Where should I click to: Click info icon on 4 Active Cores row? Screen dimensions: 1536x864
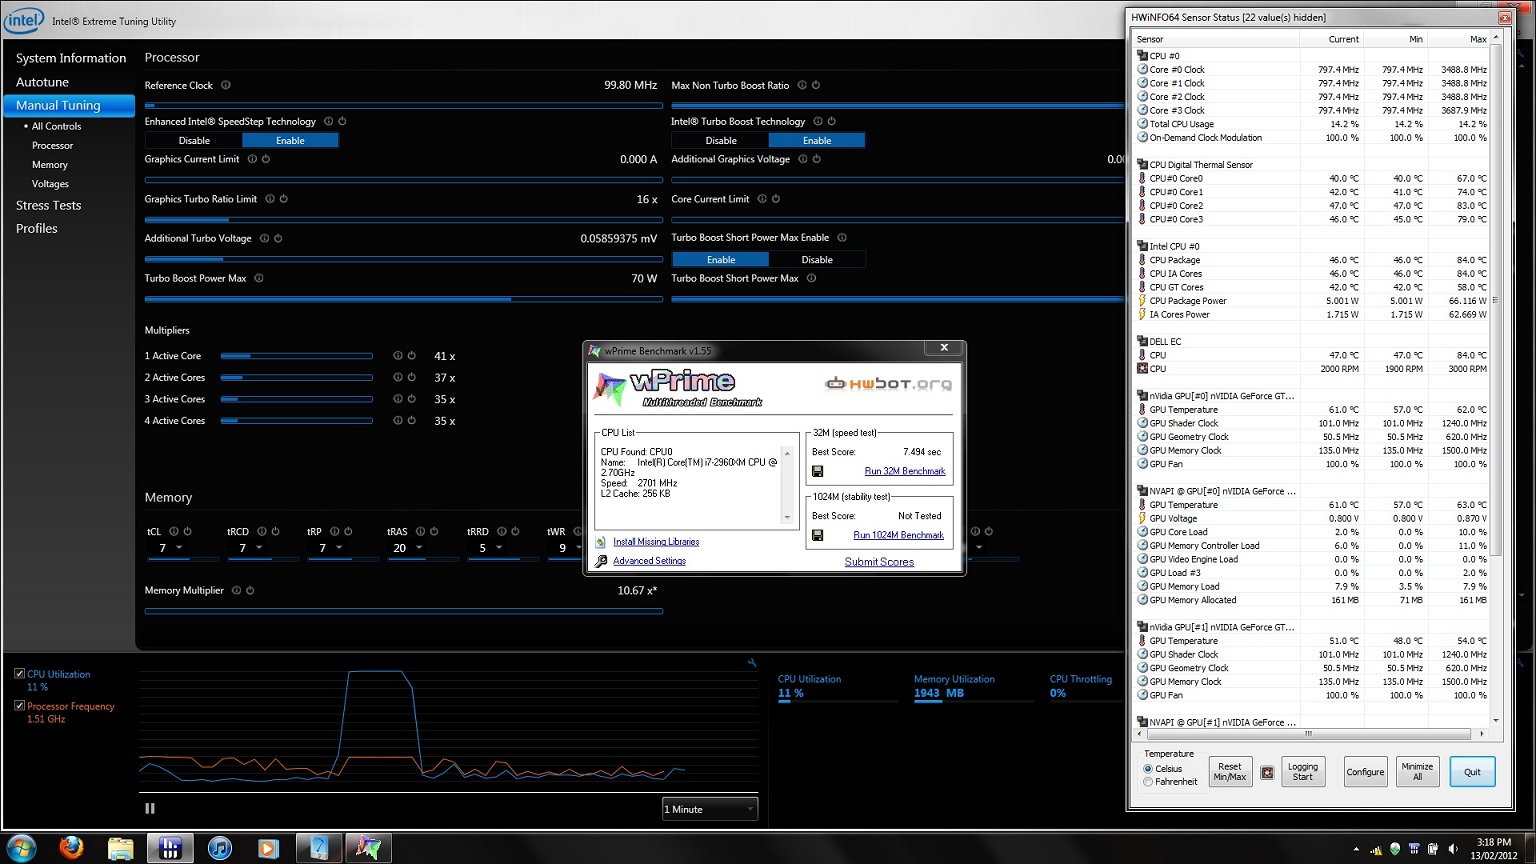397,420
